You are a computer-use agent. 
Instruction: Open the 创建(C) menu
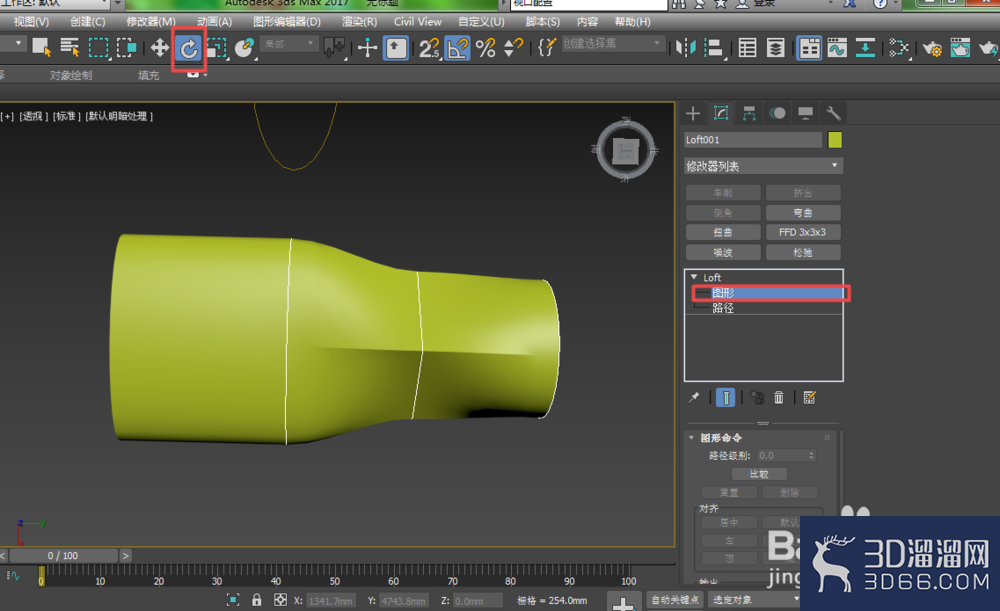(x=87, y=22)
